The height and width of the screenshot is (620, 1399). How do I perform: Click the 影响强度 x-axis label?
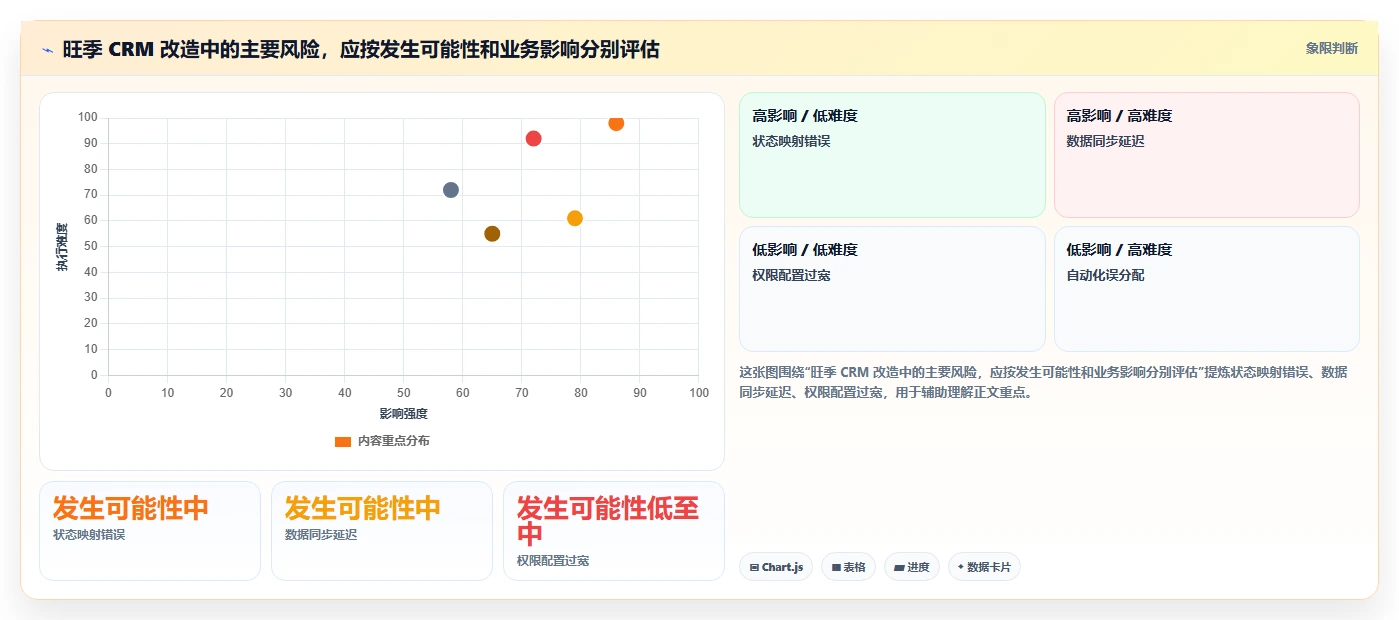point(403,414)
